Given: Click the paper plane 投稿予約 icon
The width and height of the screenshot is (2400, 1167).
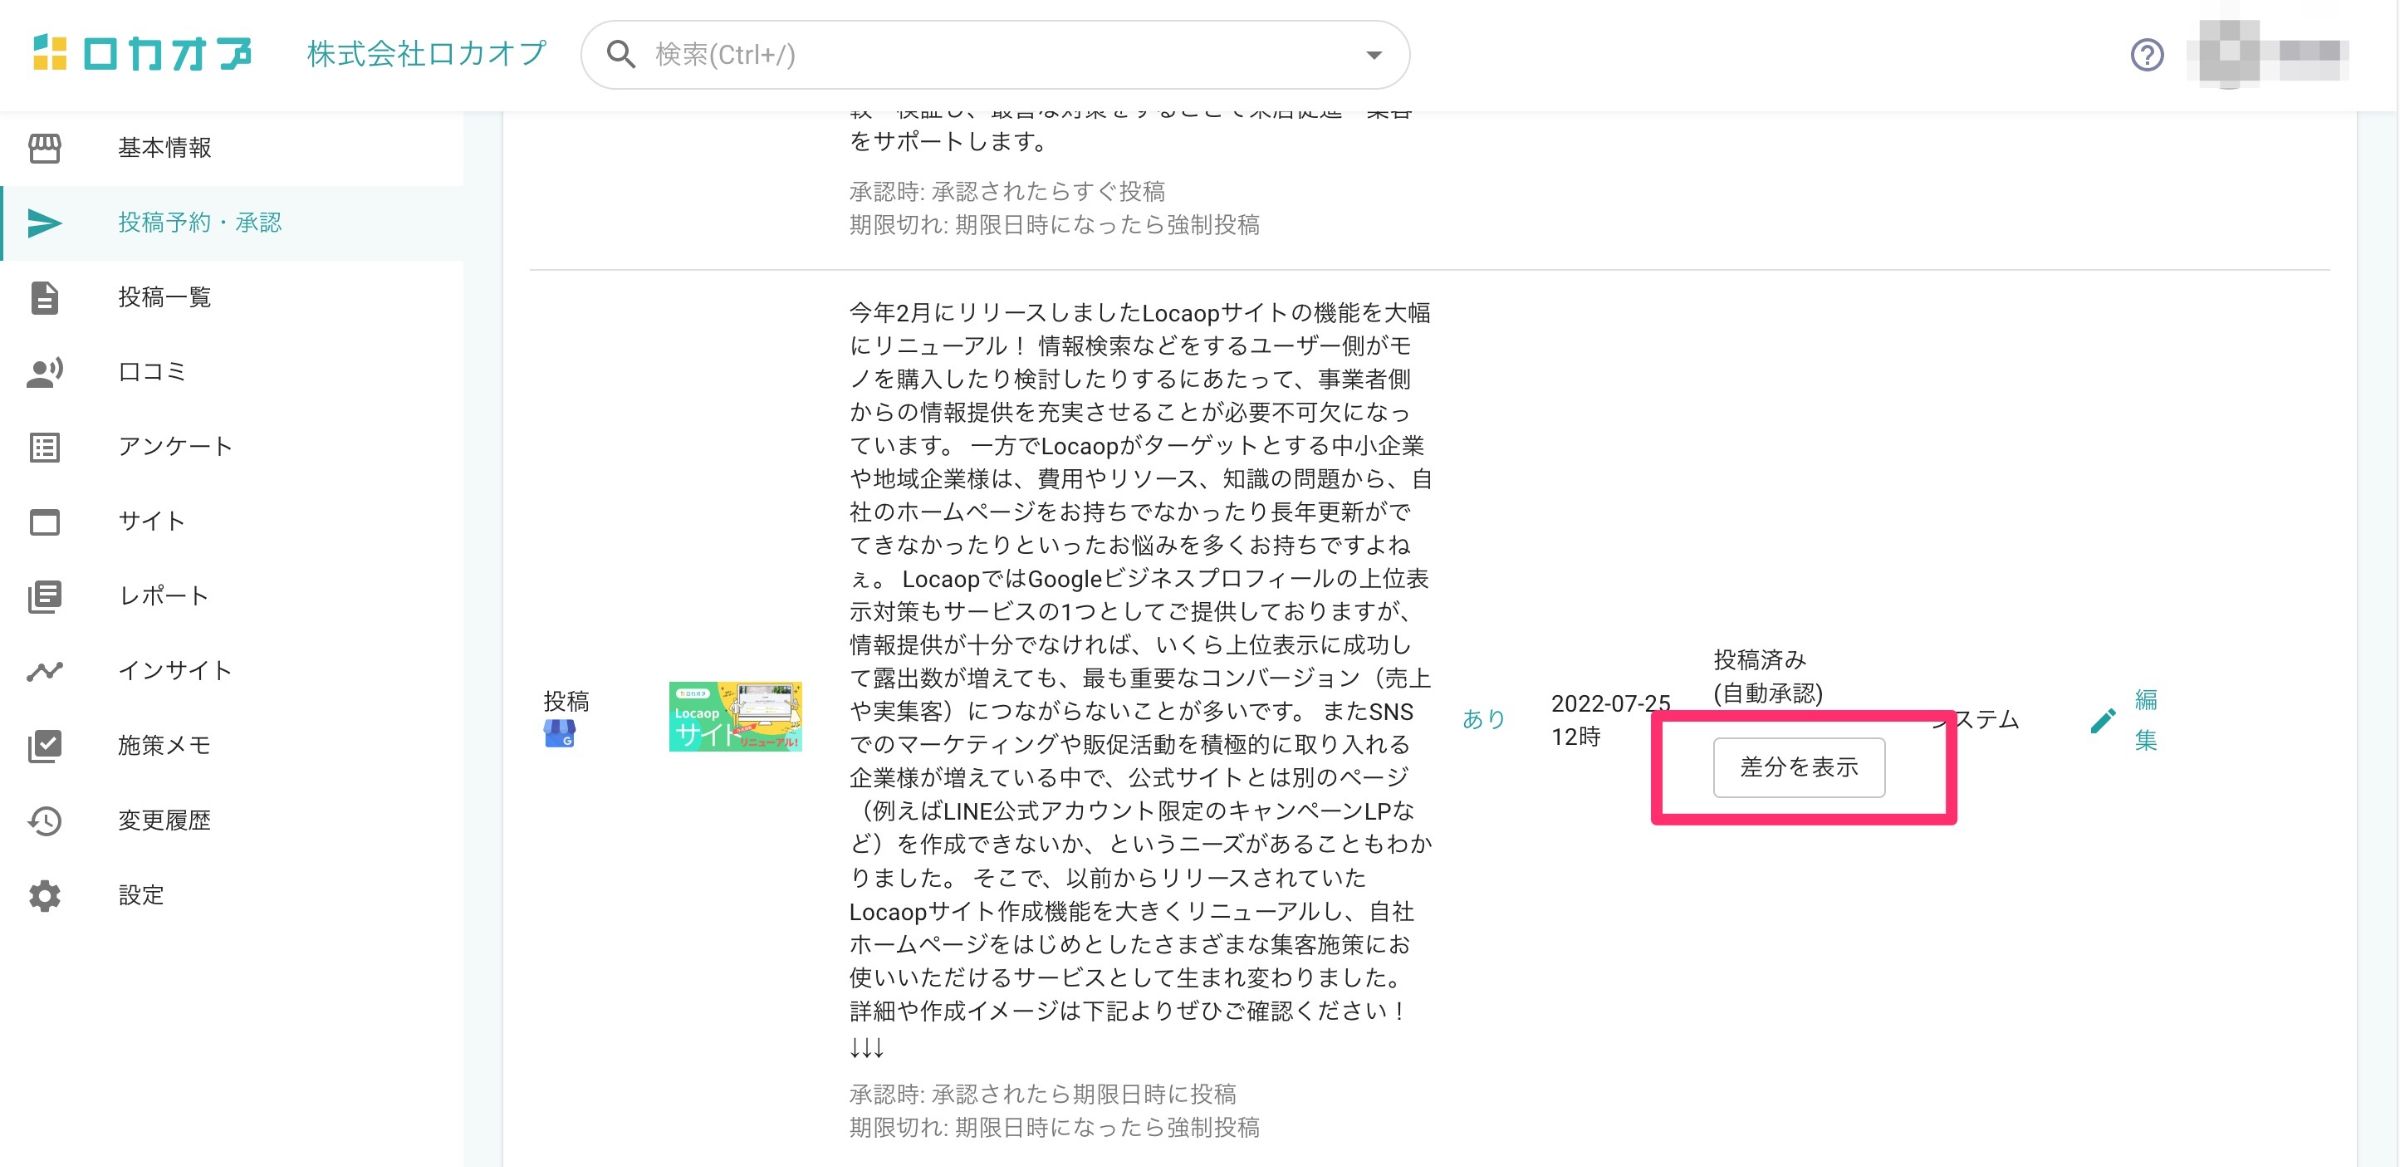Looking at the screenshot, I should click(44, 223).
